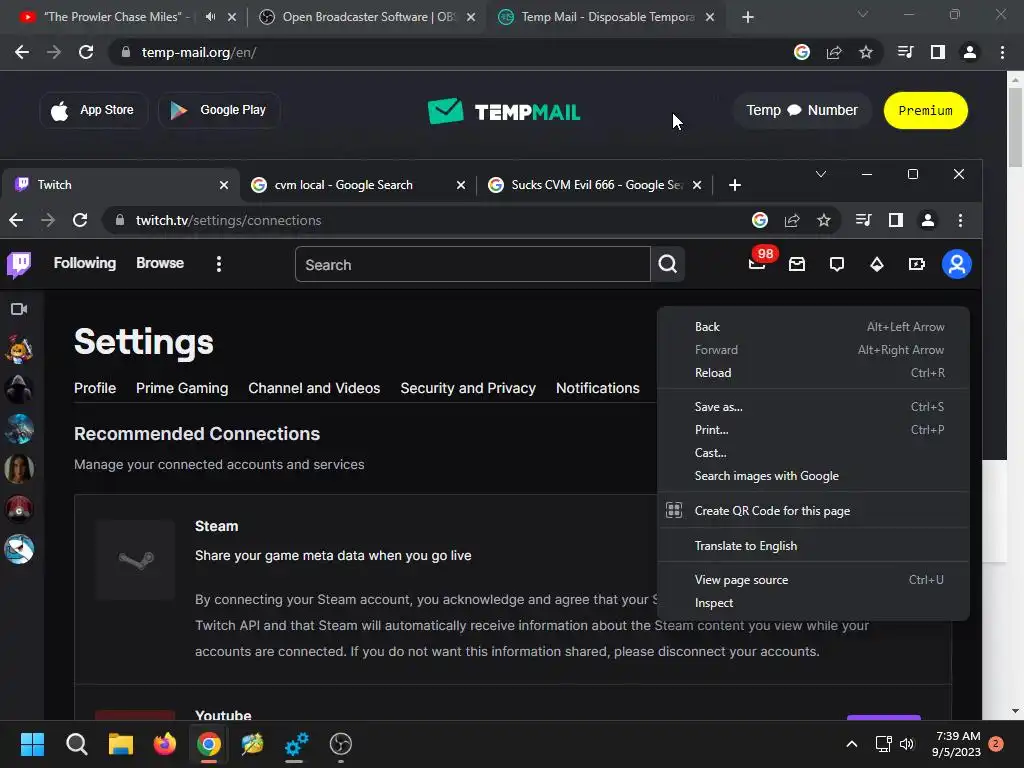
Task: Choose Translate to English in context menu
Action: 813,546
